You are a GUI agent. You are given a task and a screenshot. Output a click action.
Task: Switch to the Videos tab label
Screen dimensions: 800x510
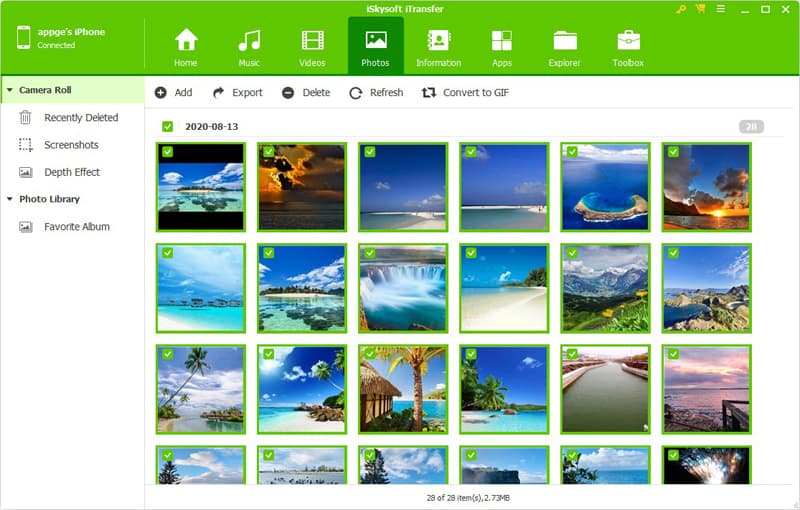312,63
